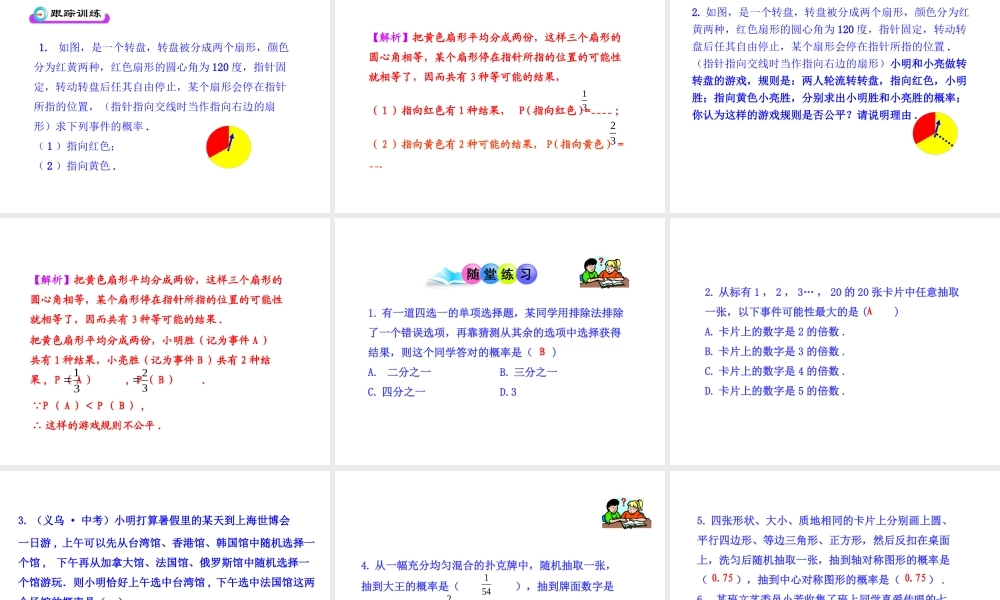Image resolution: width=1000 pixels, height=600 pixels.
Task: Select option D 卡片上的数字是5的倍数
Action: tap(770, 391)
